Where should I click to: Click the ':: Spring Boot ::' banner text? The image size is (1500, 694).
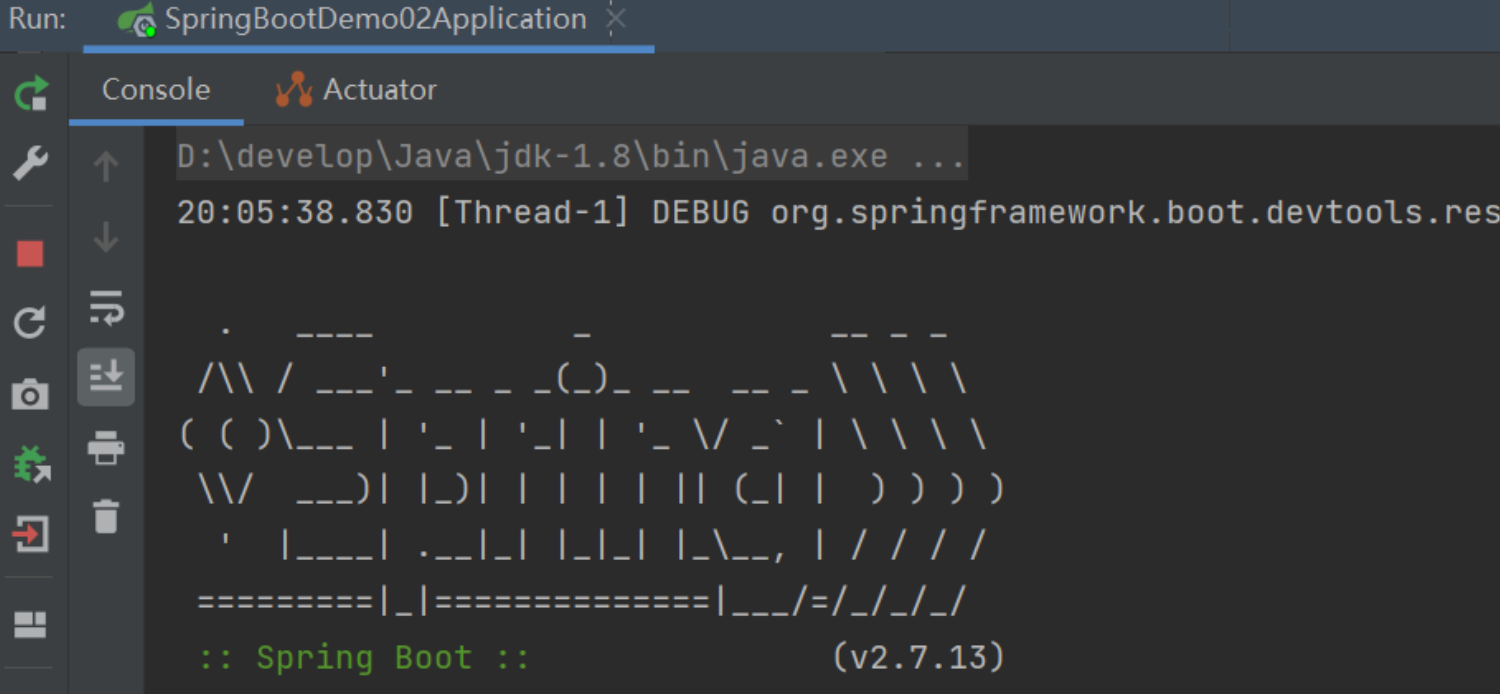coord(364,658)
